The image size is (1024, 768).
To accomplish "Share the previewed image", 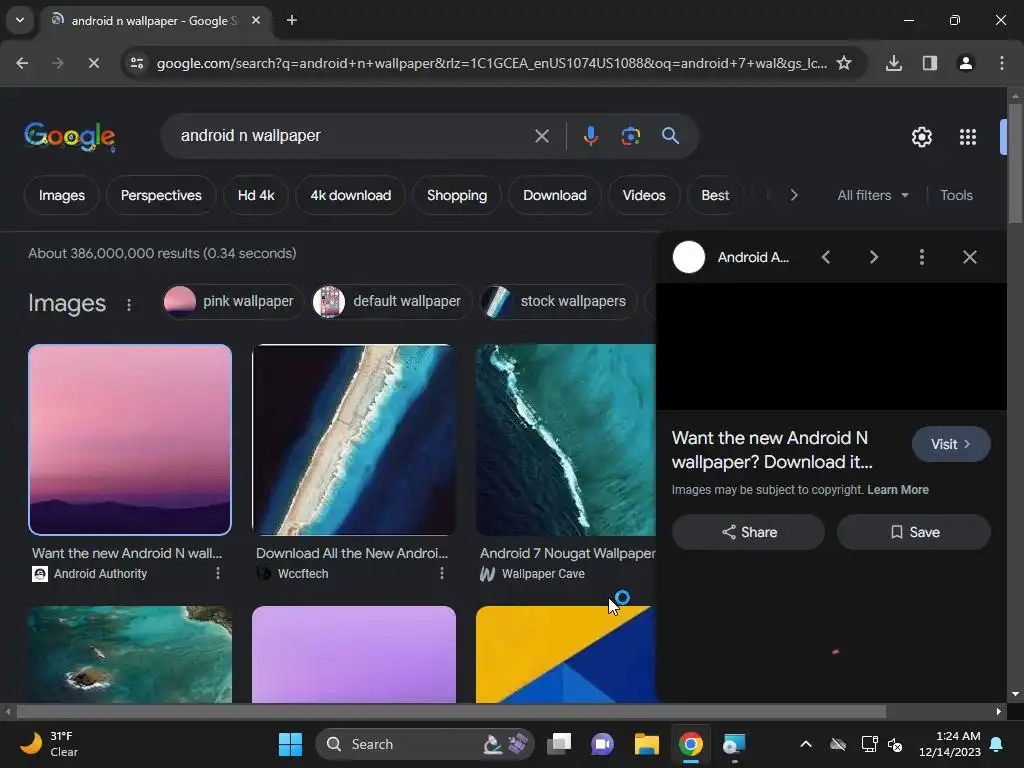I will pyautogui.click(x=748, y=532).
